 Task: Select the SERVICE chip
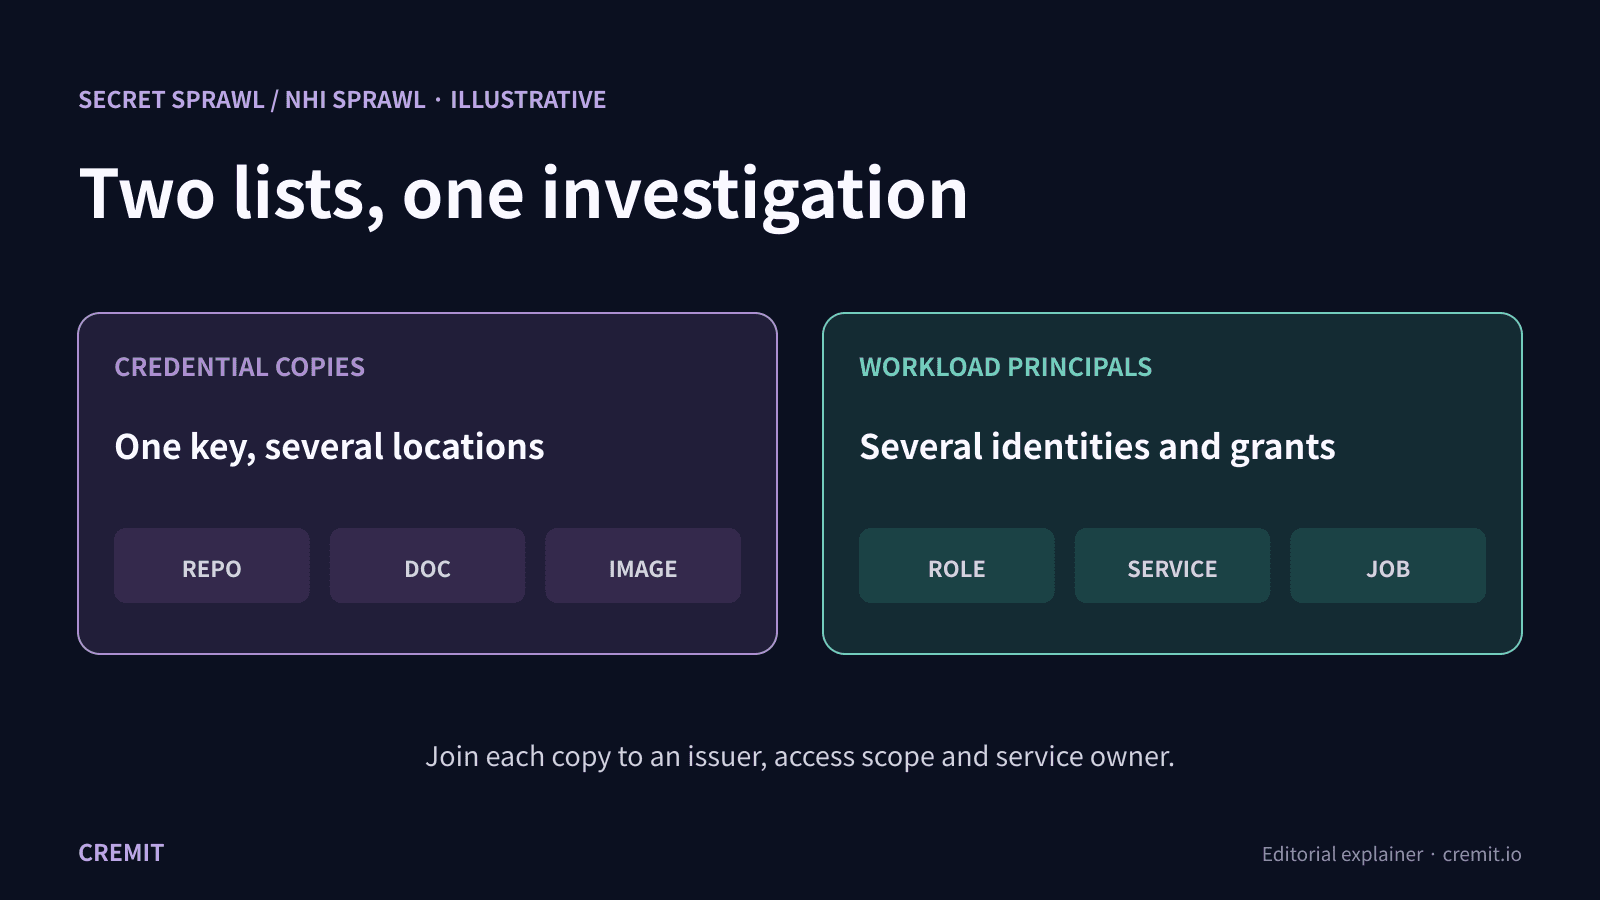[1172, 566]
